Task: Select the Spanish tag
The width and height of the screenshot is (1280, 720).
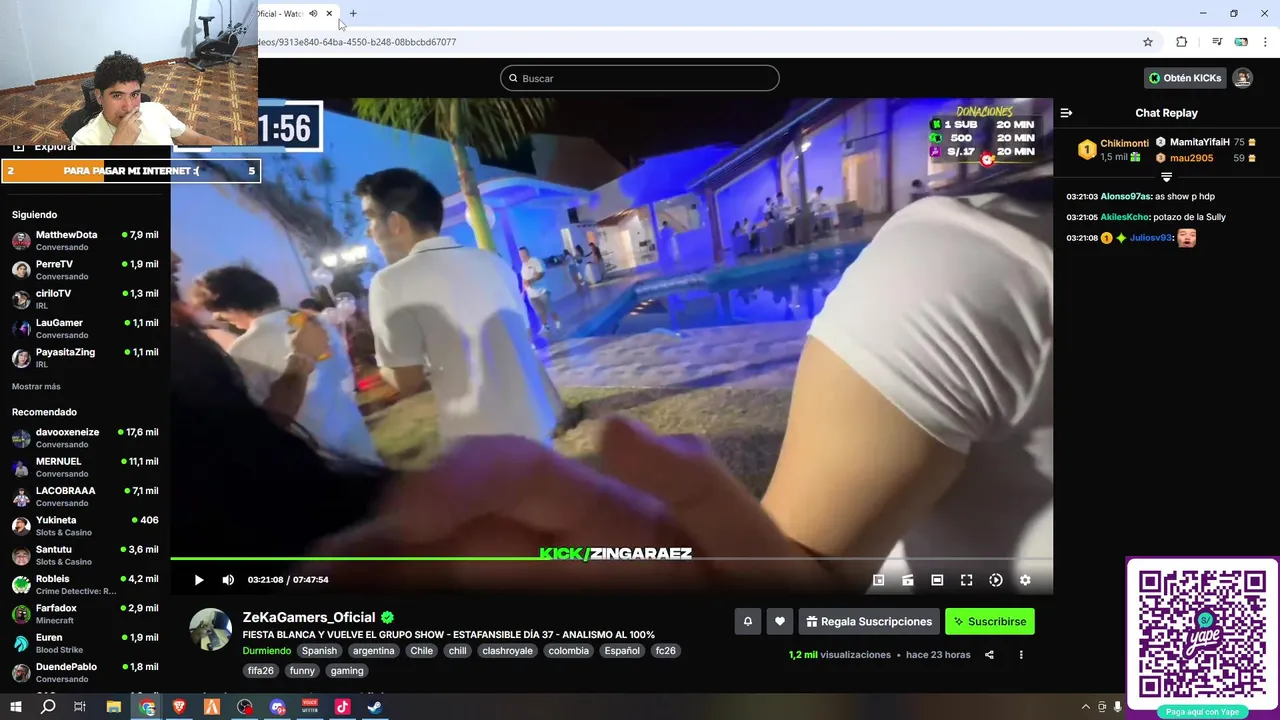Action: tap(319, 650)
